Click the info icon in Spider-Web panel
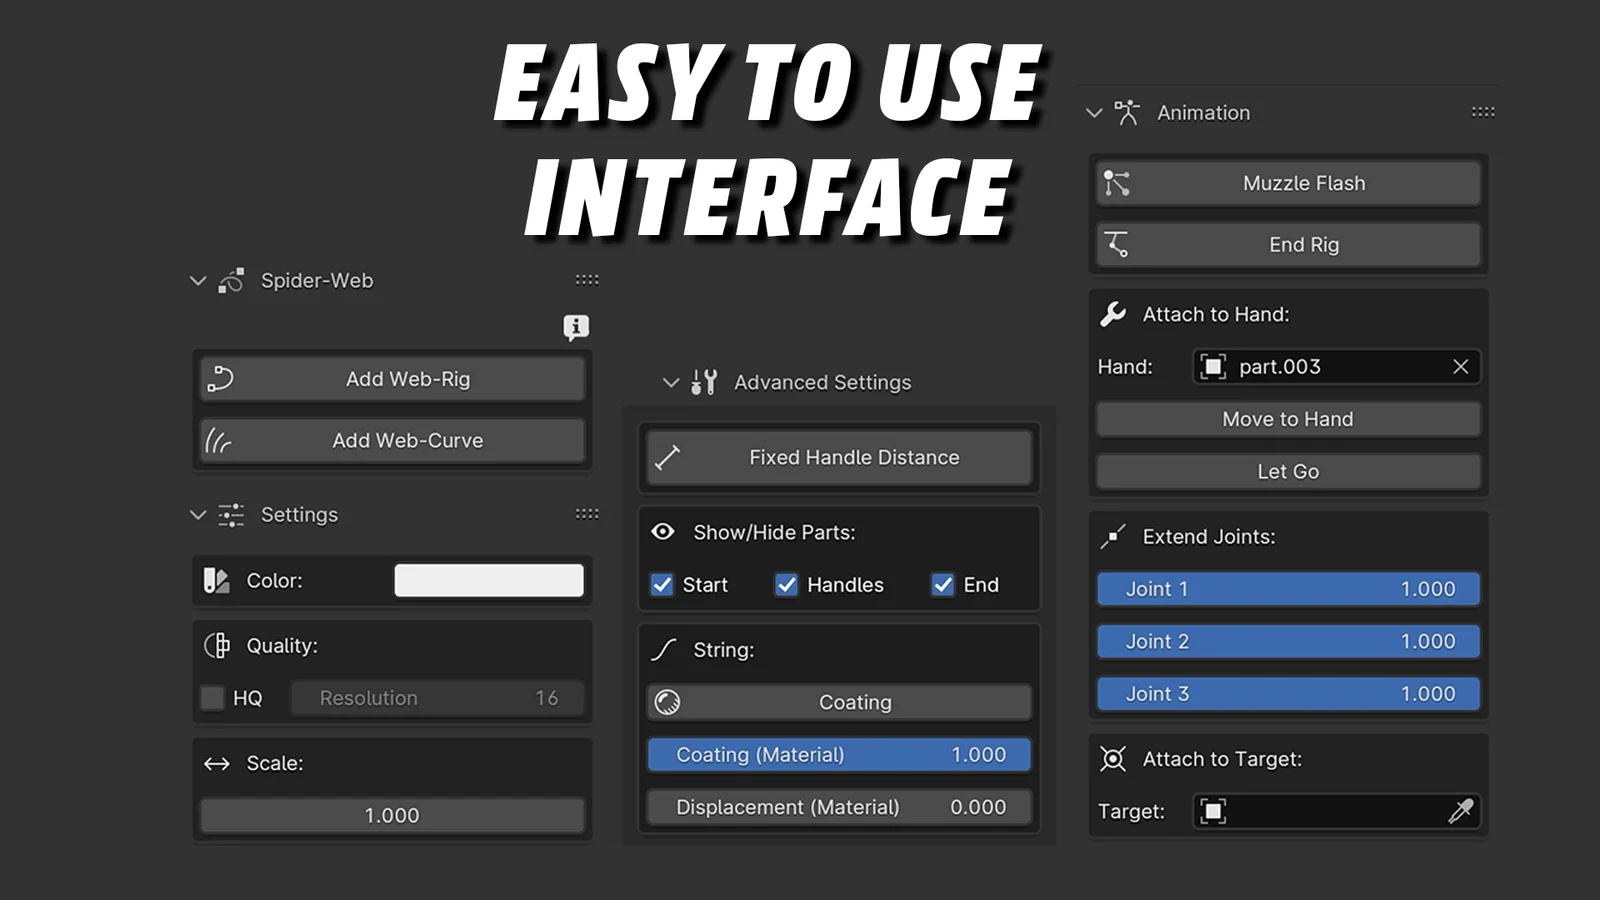The image size is (1600, 900). coord(576,327)
